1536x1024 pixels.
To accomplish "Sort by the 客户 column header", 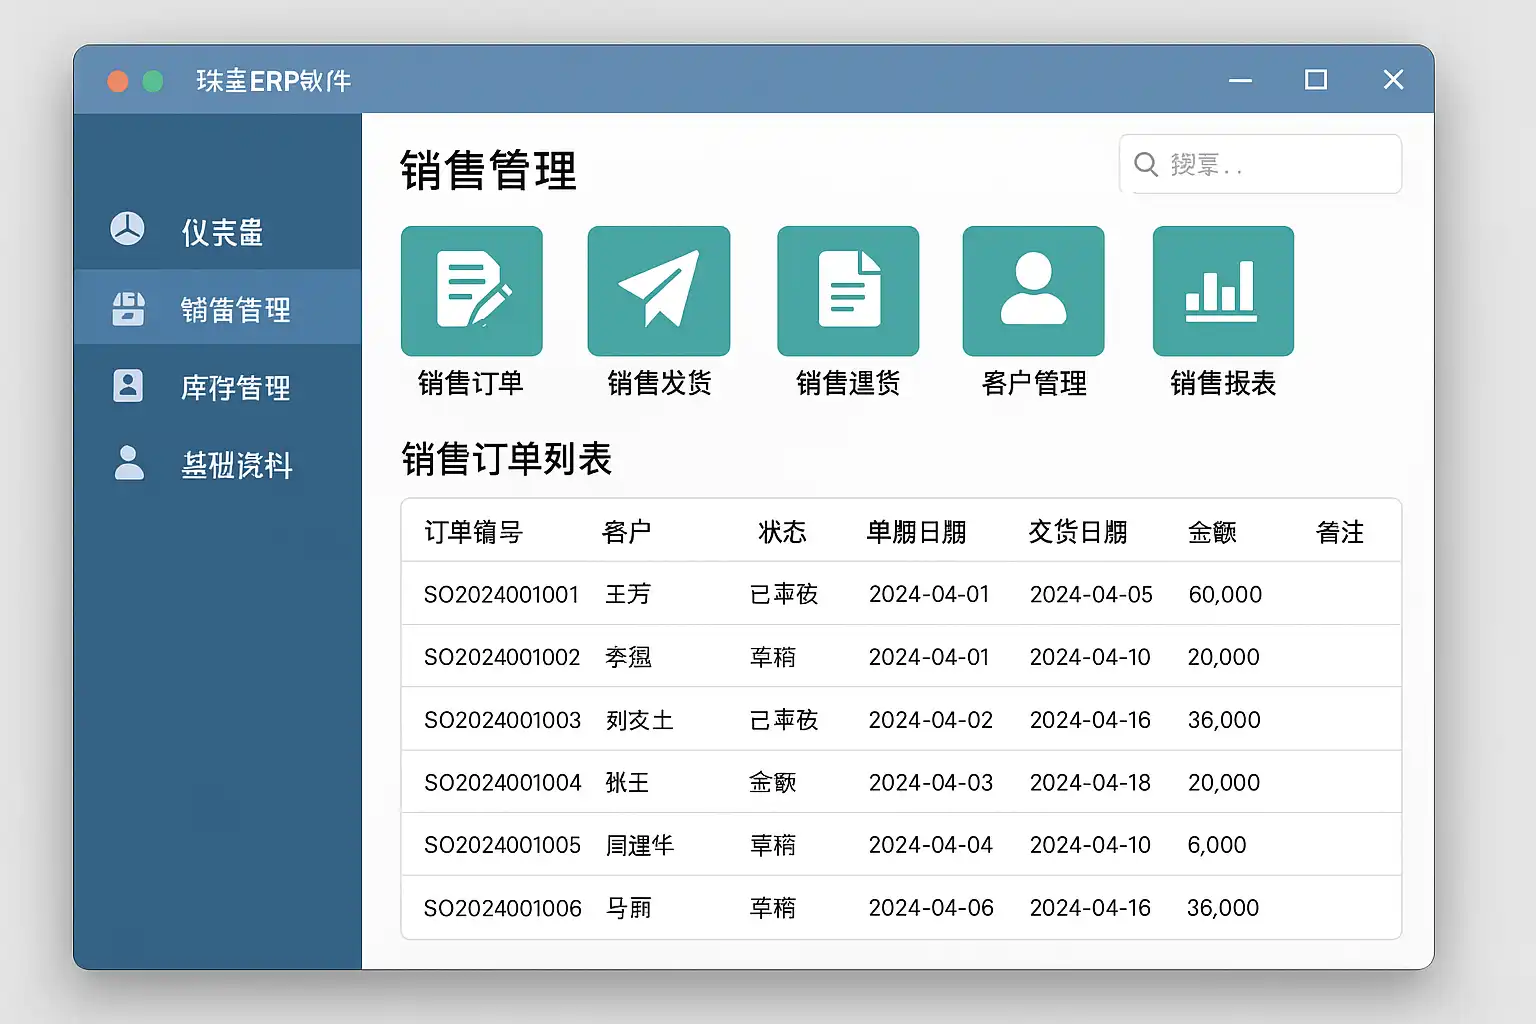I will [x=627, y=532].
